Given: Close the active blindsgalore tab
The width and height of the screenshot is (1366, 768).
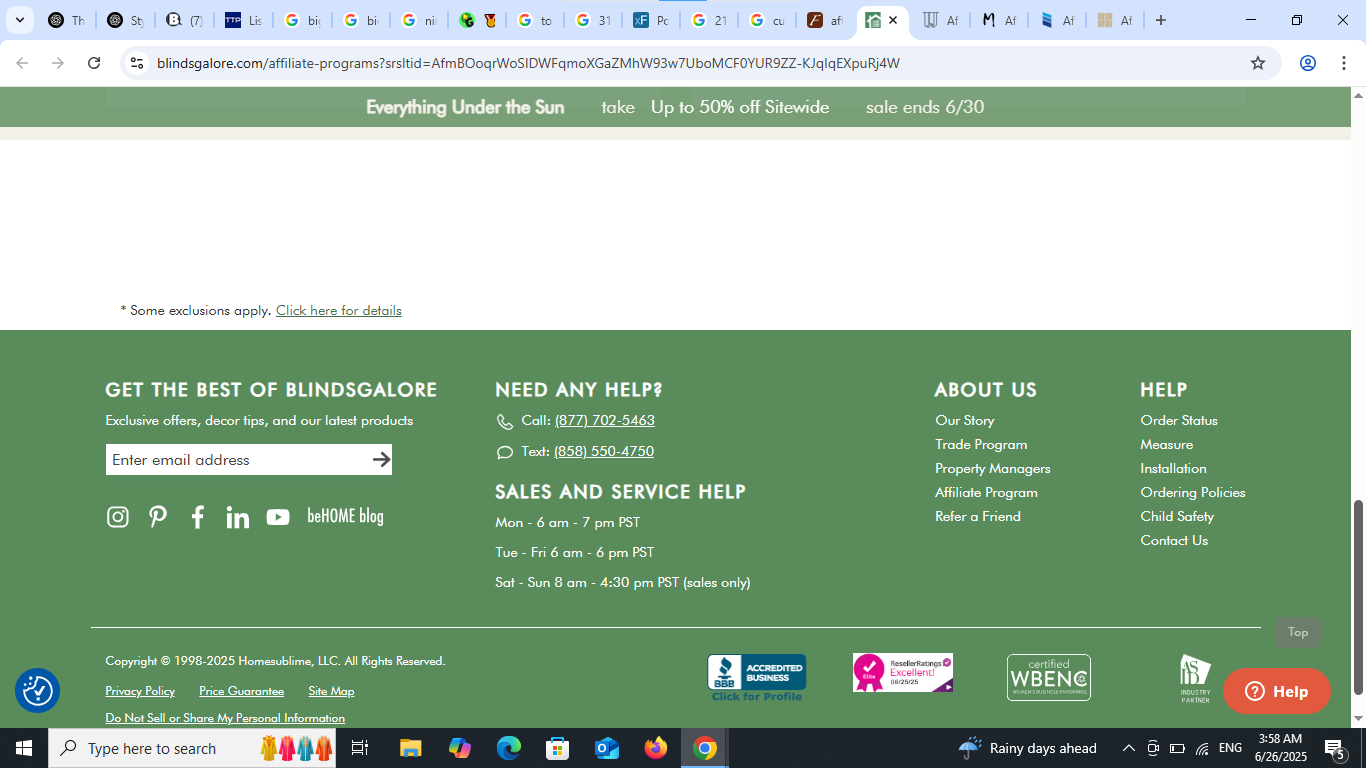Looking at the screenshot, I should click(x=893, y=20).
